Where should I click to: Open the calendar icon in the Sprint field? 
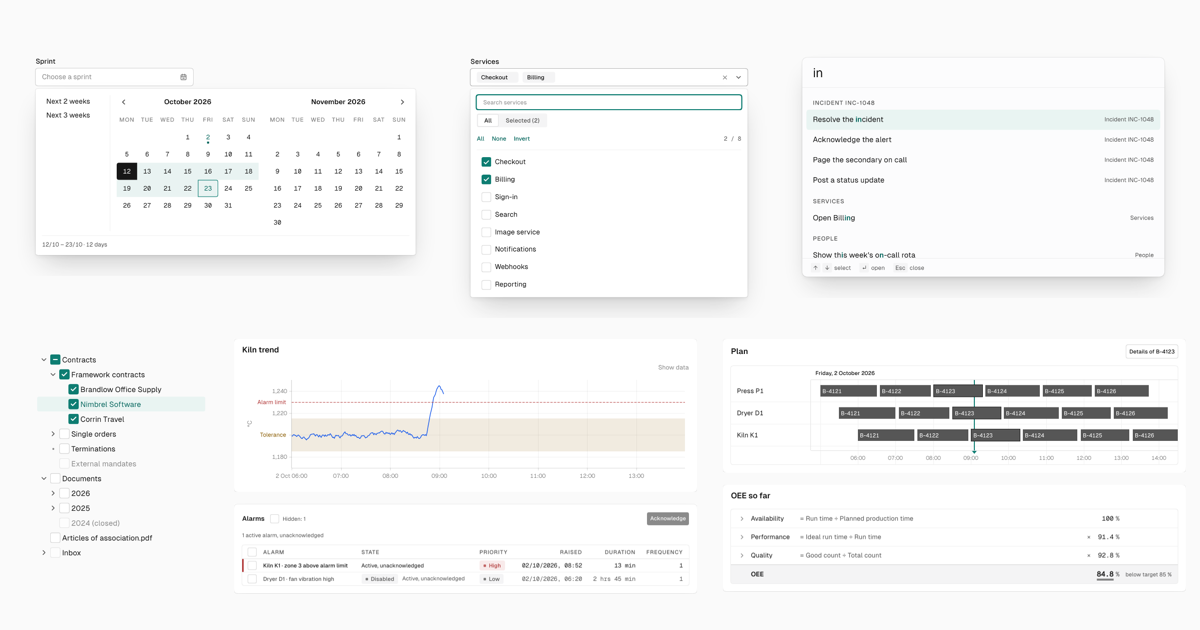point(183,77)
